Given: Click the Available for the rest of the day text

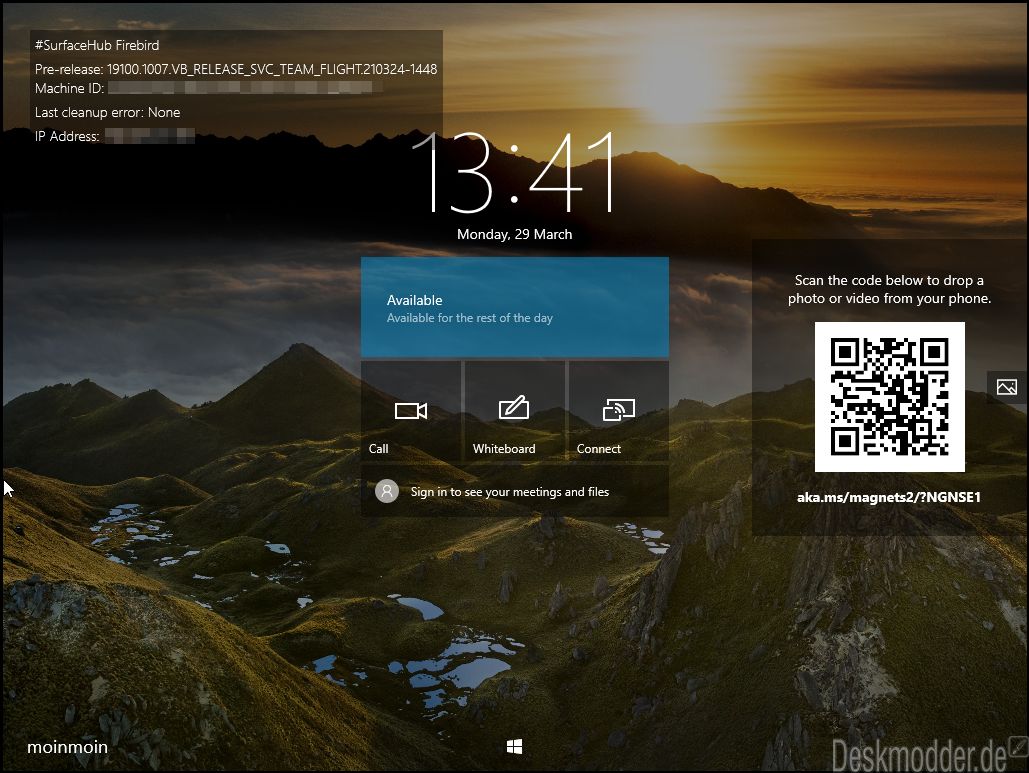Looking at the screenshot, I should (x=469, y=318).
